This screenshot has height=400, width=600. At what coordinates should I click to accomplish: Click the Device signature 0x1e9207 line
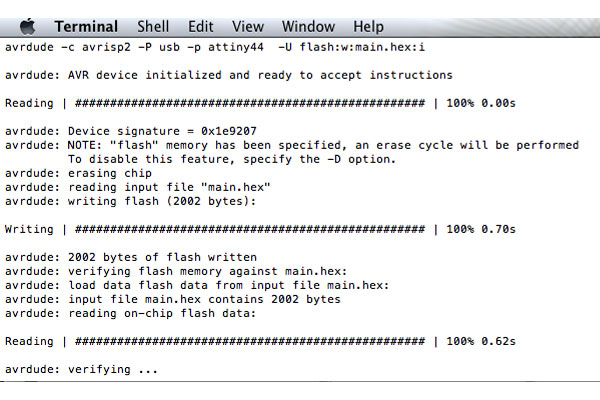131,131
